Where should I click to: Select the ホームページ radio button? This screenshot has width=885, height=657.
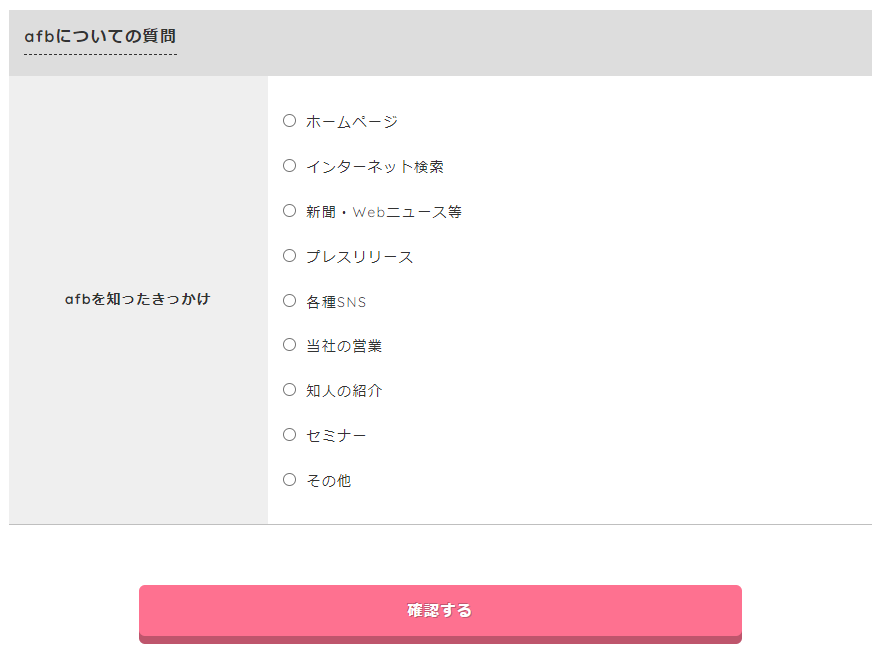[289, 120]
